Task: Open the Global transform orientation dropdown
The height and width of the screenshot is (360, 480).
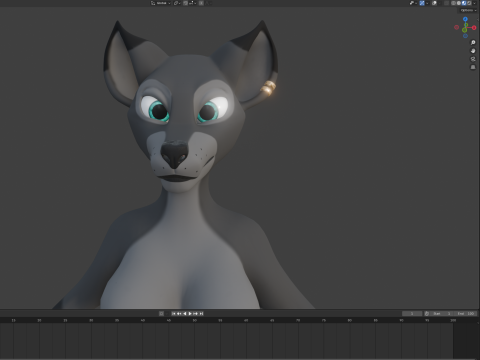Action: click(160, 3)
